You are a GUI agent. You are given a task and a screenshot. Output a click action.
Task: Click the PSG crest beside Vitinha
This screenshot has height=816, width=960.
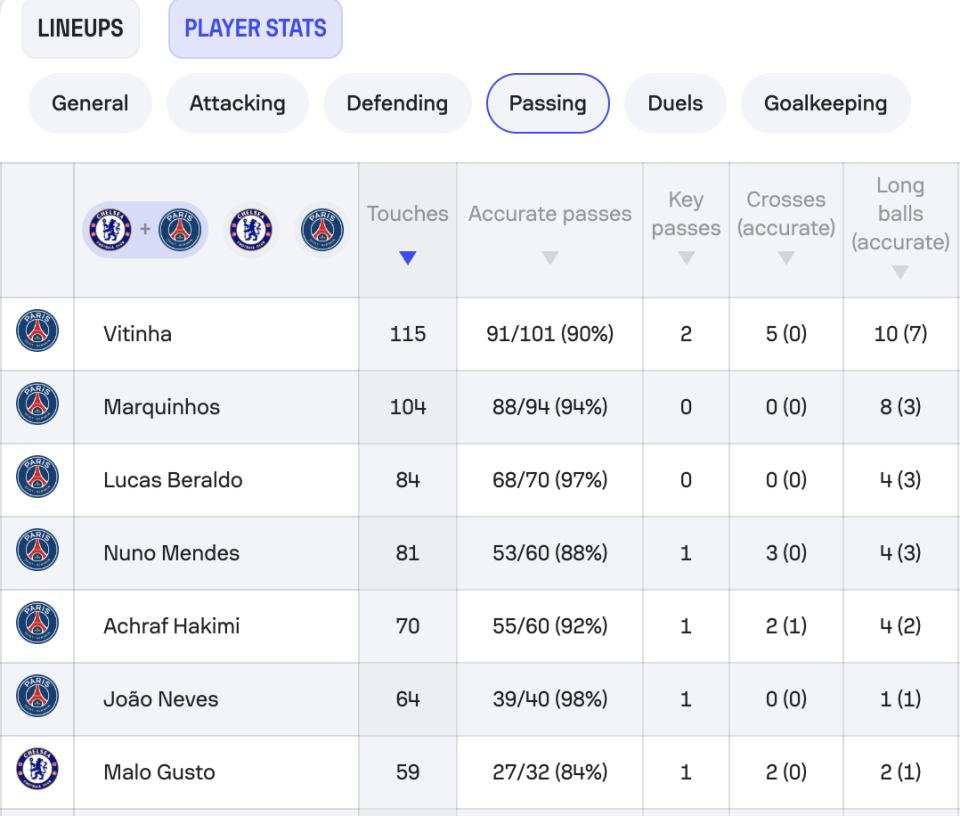coord(37,331)
